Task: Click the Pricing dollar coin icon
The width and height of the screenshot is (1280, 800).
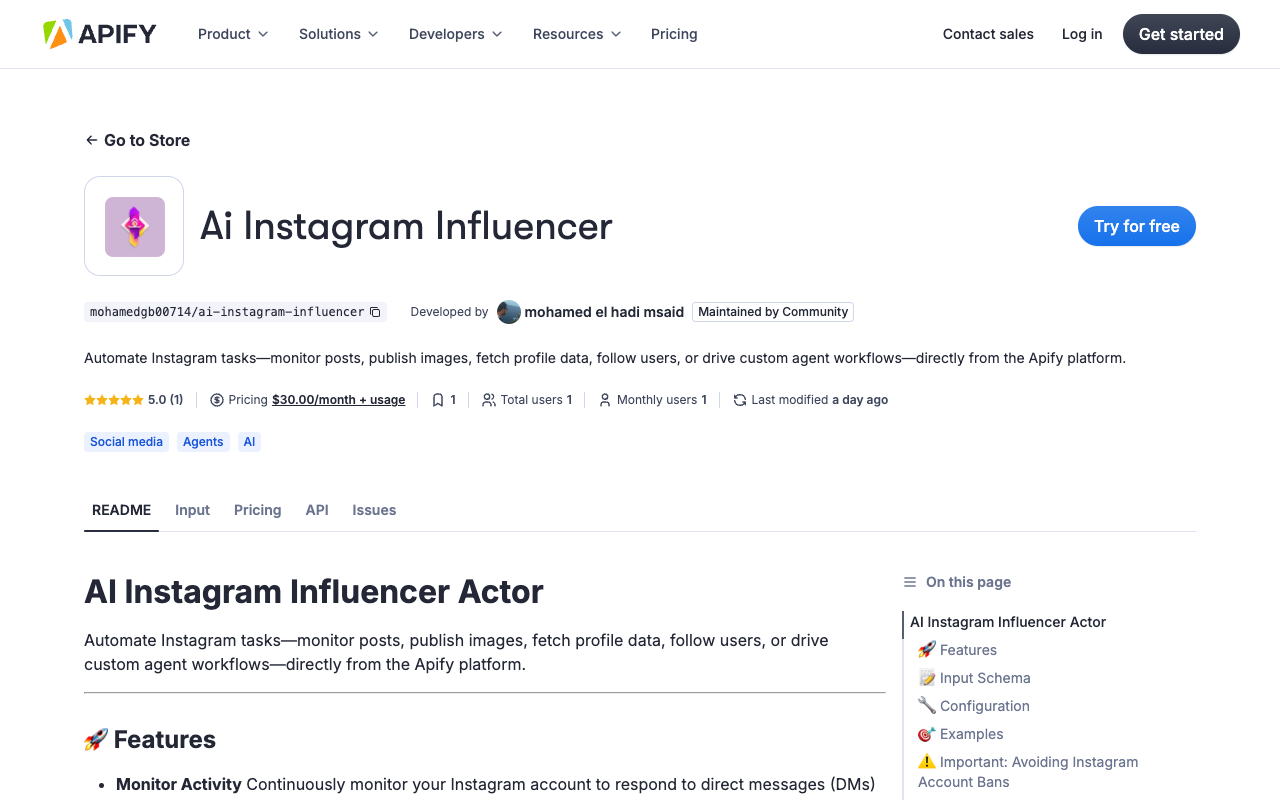Action: pyautogui.click(x=217, y=400)
